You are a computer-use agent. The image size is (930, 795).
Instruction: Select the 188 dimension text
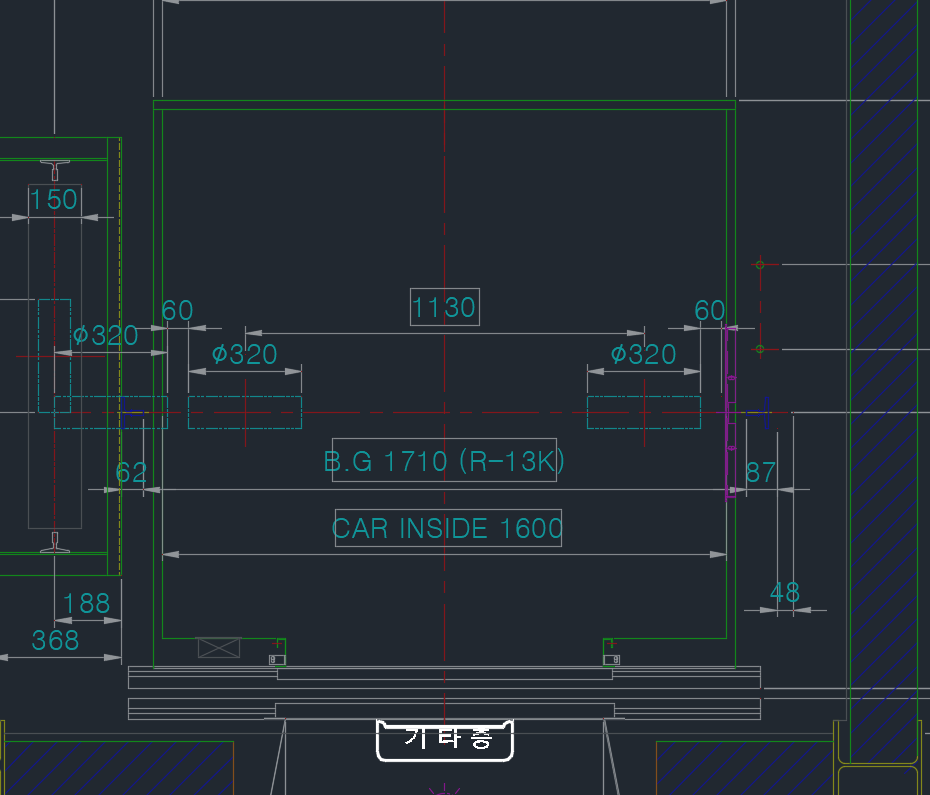point(87,604)
